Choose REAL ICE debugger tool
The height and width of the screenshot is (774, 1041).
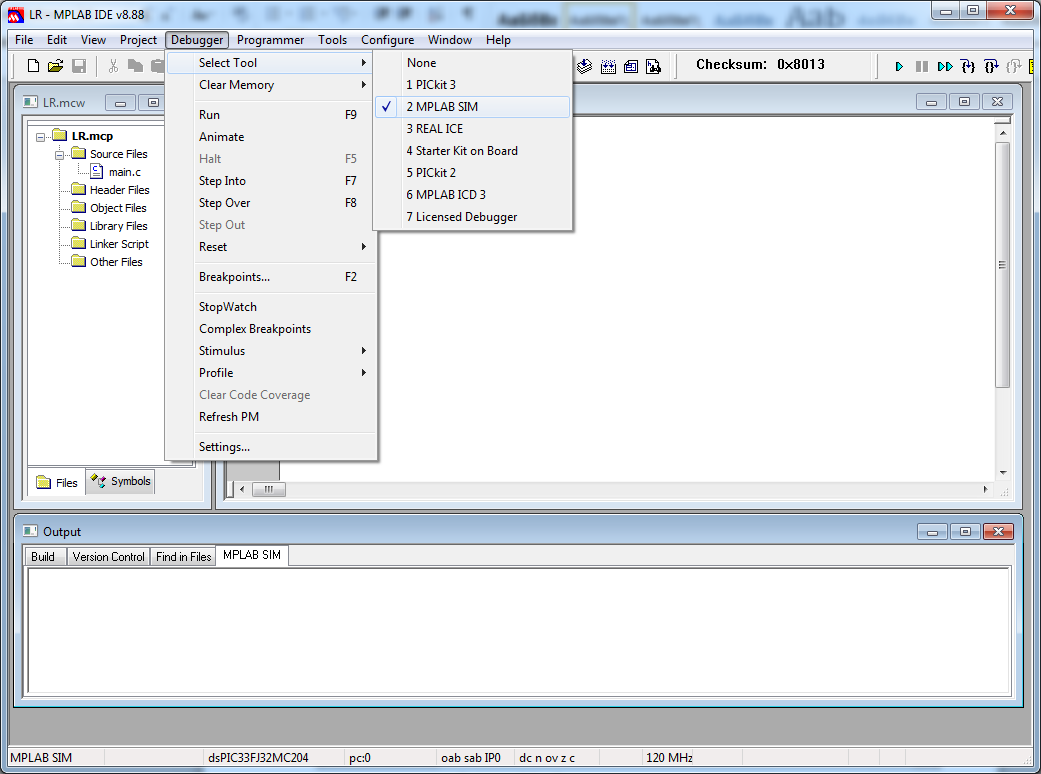(x=472, y=129)
